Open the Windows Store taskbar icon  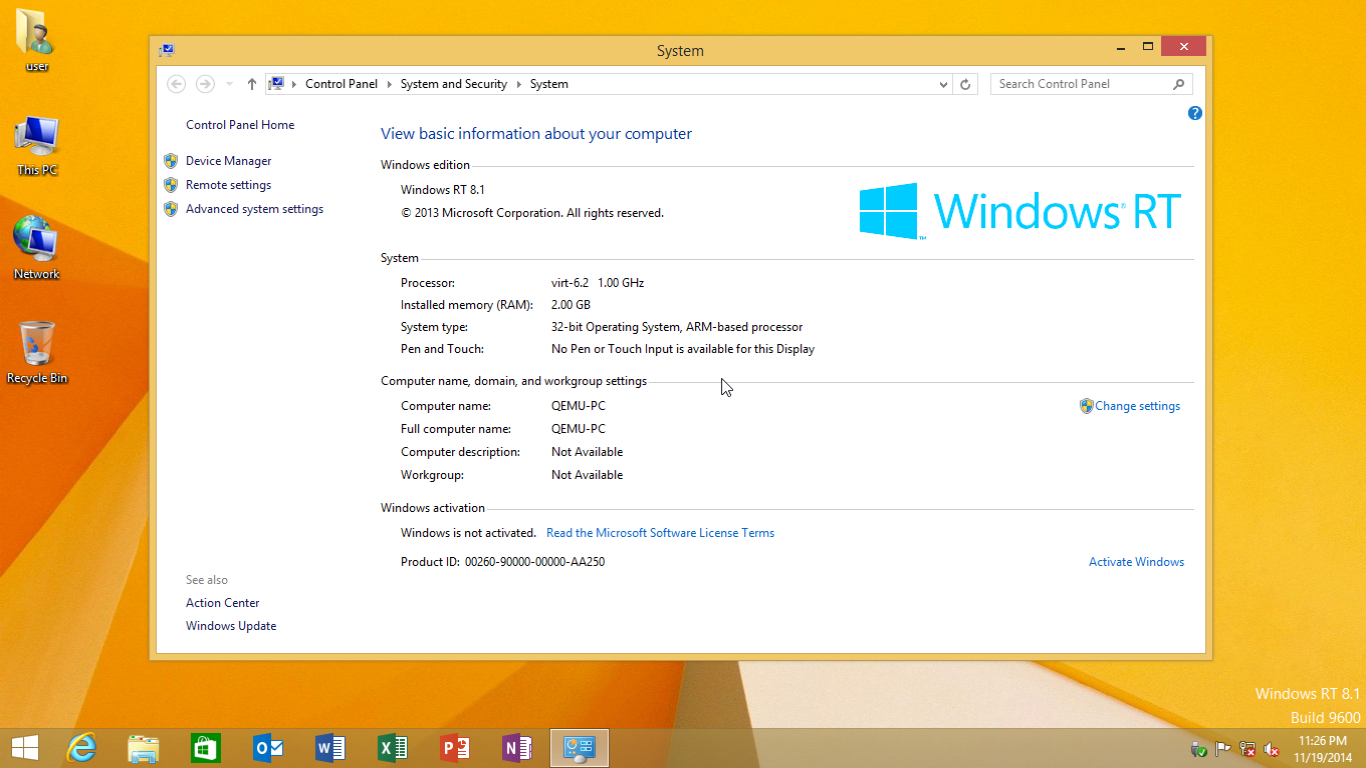point(206,747)
